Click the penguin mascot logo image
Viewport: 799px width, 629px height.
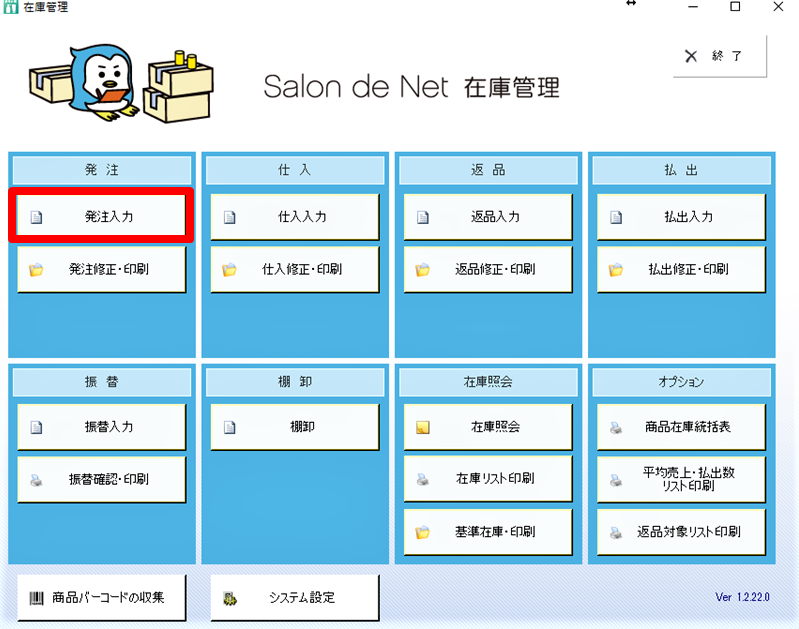[x=121, y=83]
